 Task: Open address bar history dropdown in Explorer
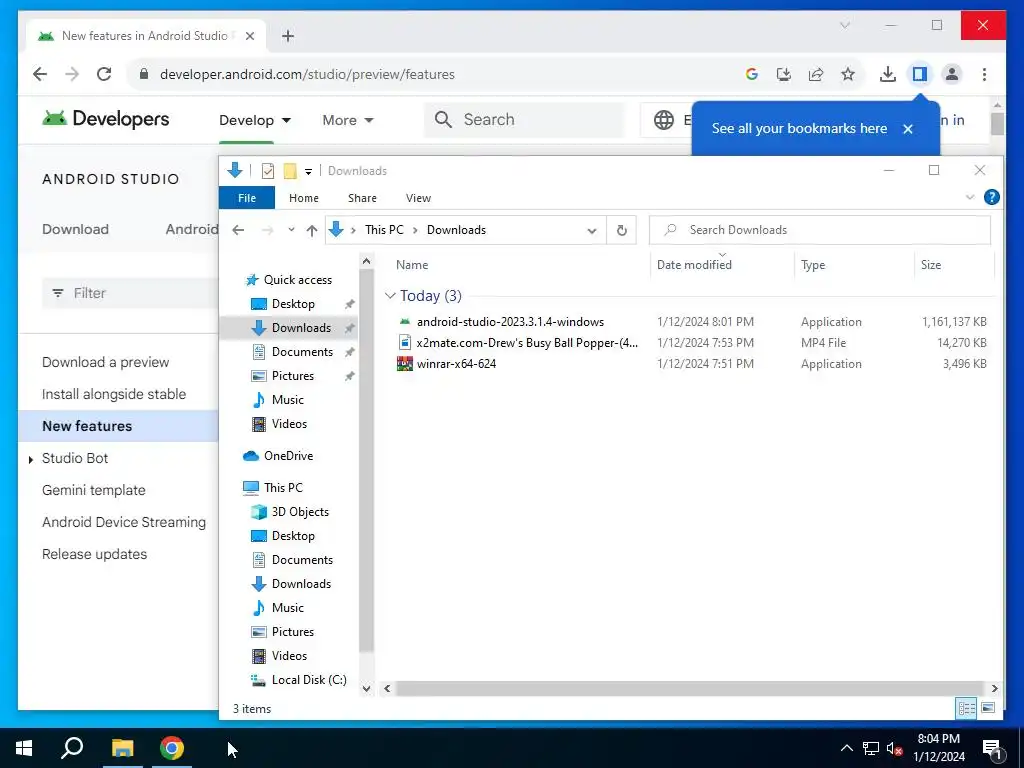pyautogui.click(x=592, y=231)
